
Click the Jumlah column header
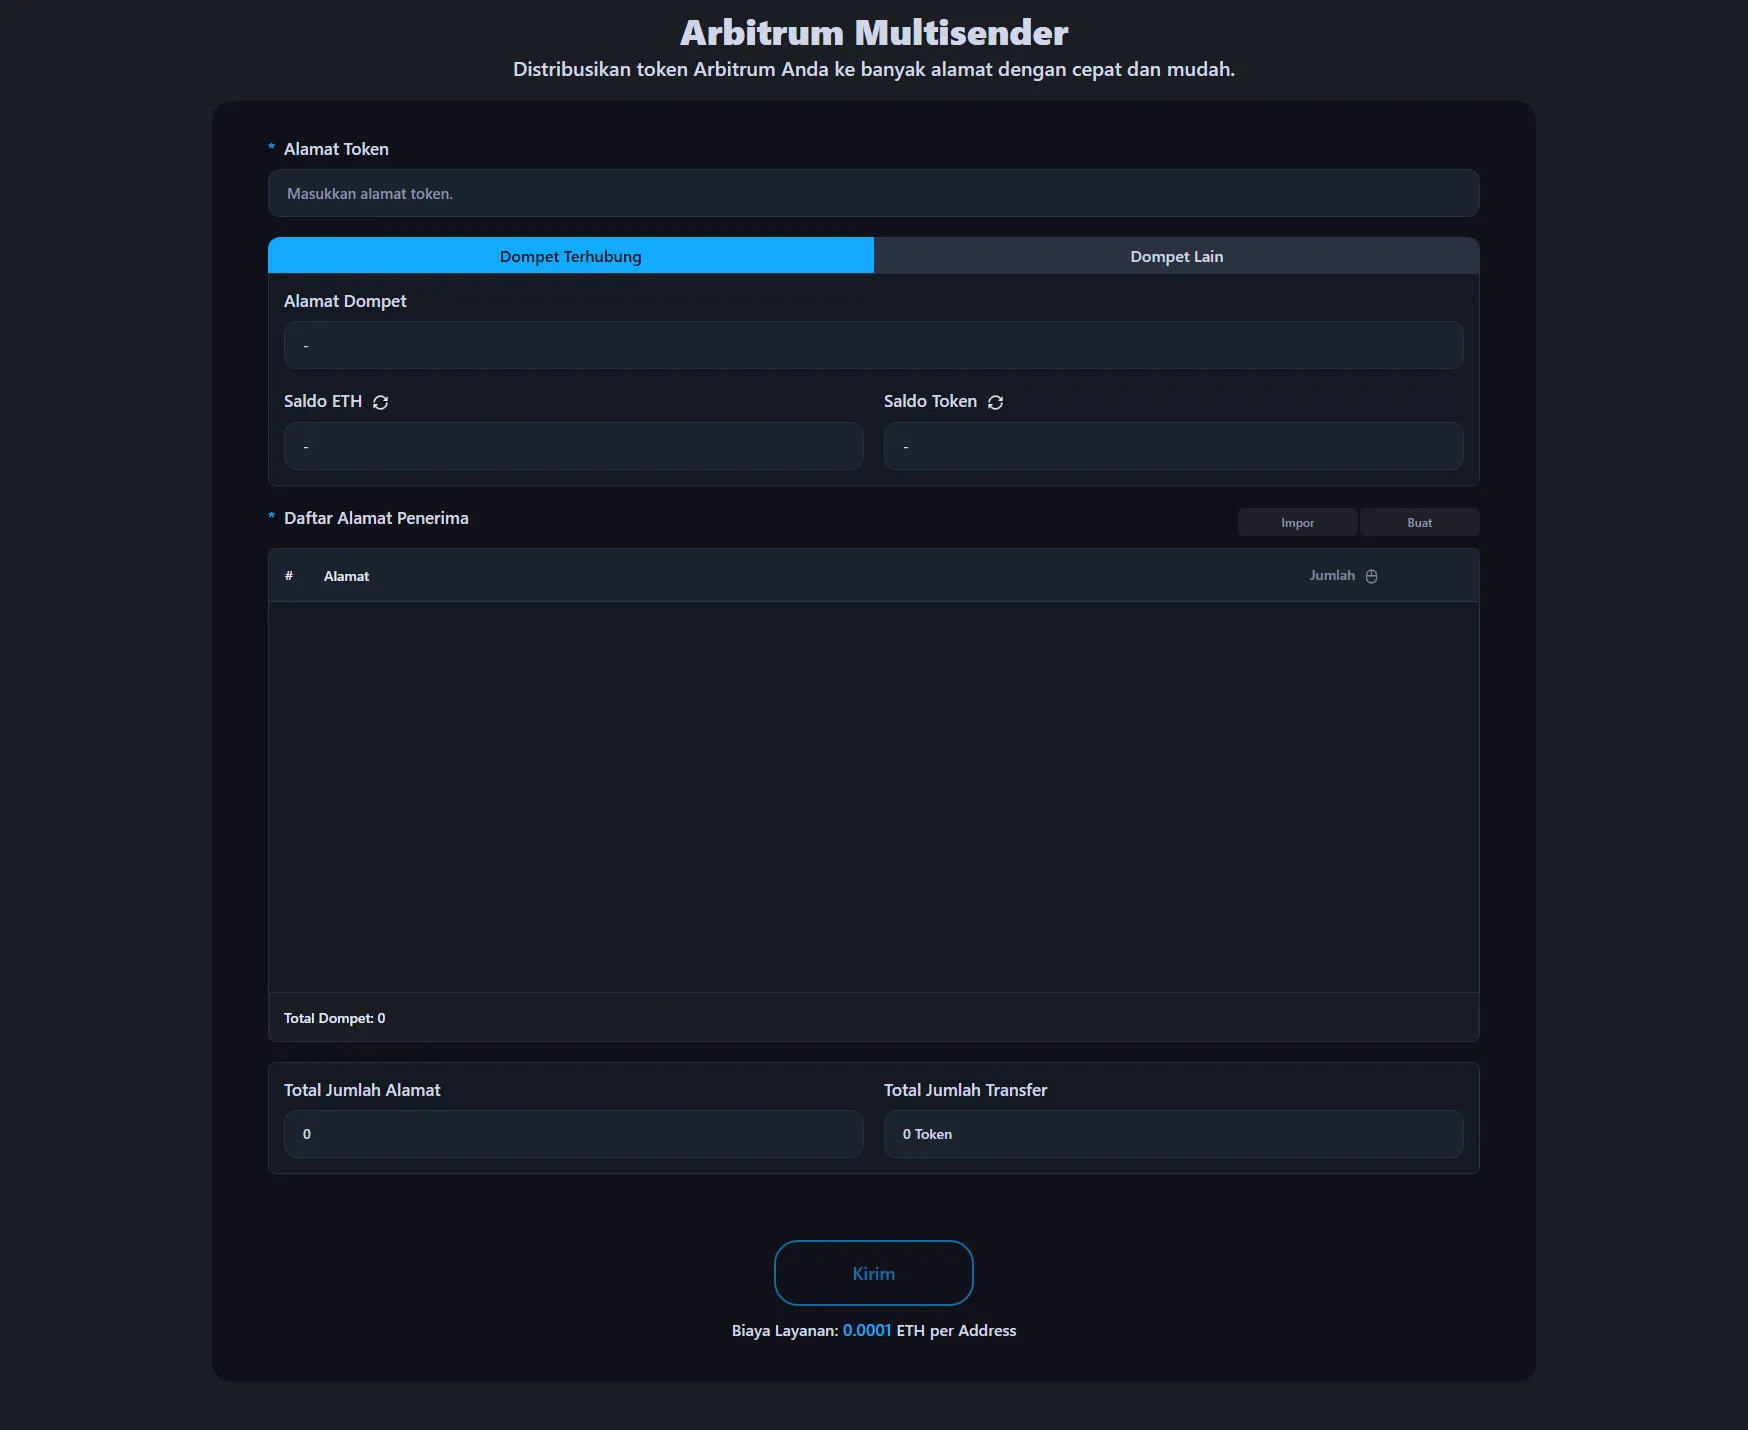1331,576
